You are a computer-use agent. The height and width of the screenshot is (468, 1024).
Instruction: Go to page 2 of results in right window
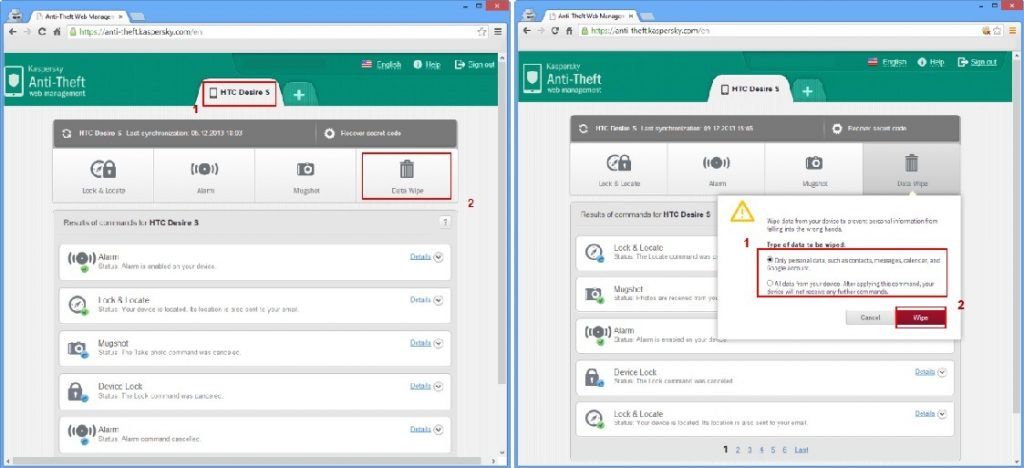[738, 450]
